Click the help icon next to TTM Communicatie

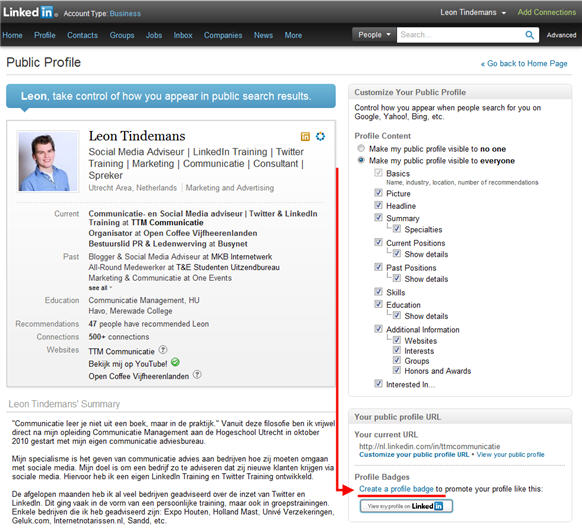(163, 350)
